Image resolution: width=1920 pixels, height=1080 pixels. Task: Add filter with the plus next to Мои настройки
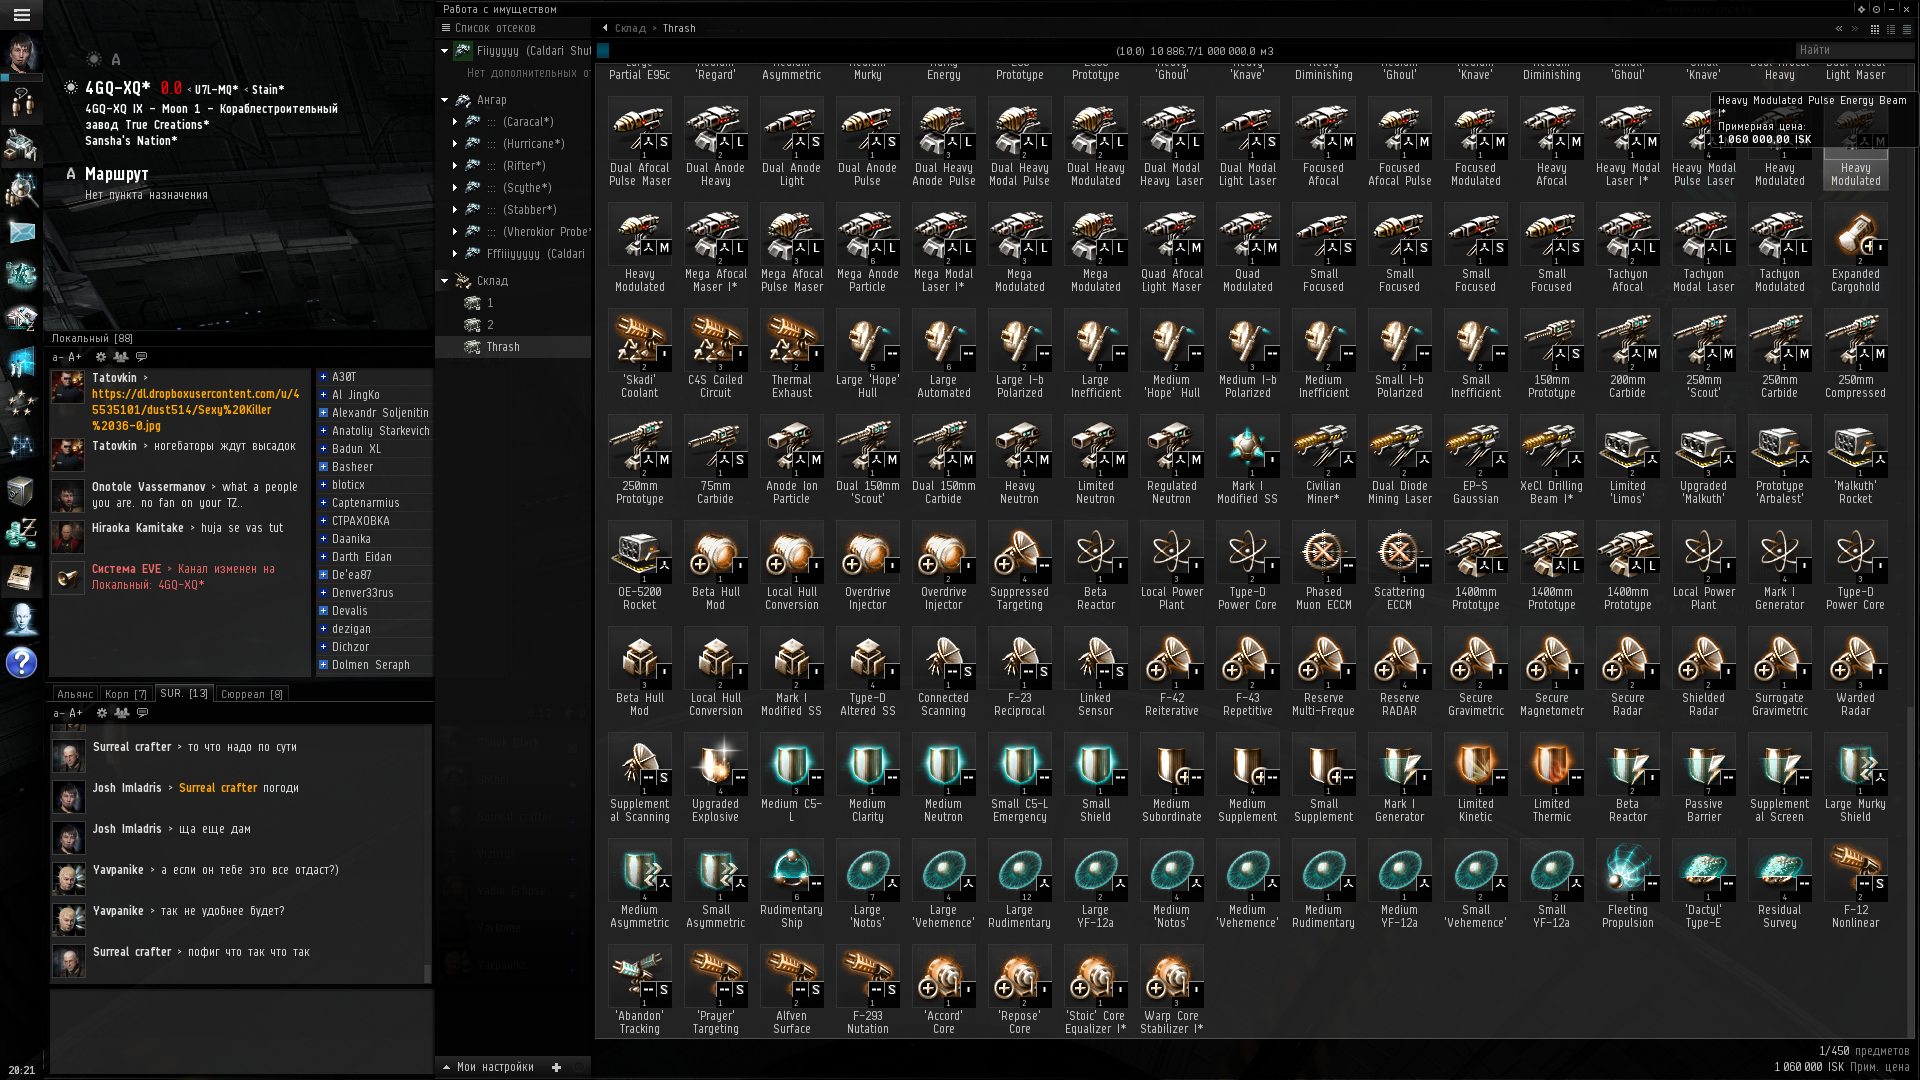pos(557,1067)
